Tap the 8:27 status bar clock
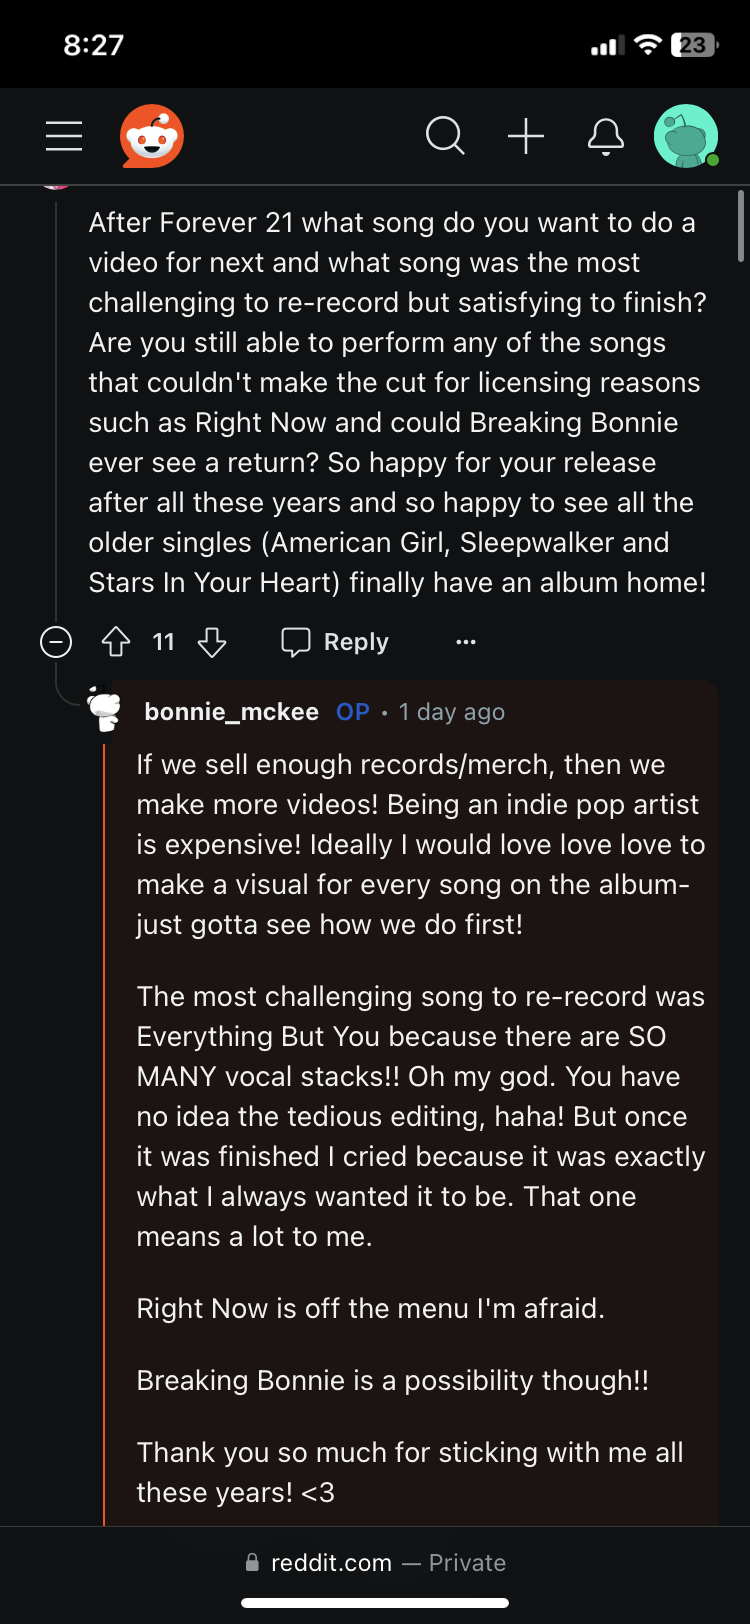750x1624 pixels. pos(94,45)
